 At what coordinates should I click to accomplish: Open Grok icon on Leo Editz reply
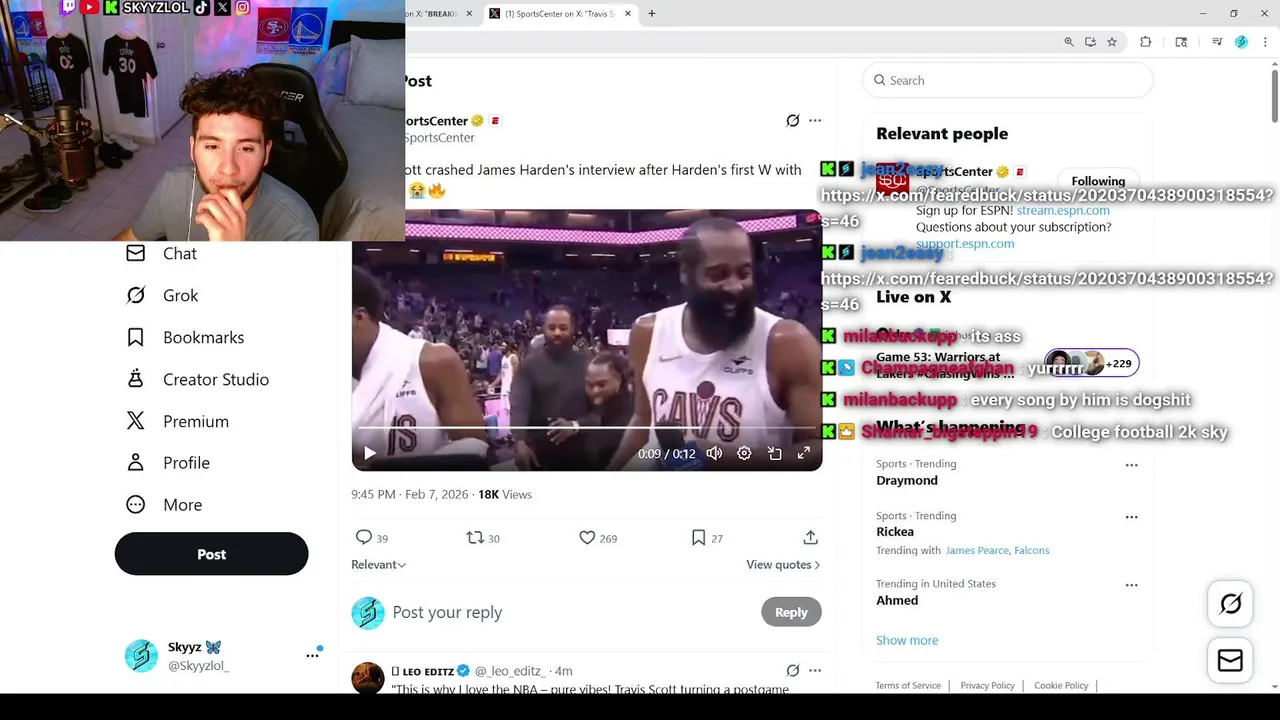click(793, 670)
